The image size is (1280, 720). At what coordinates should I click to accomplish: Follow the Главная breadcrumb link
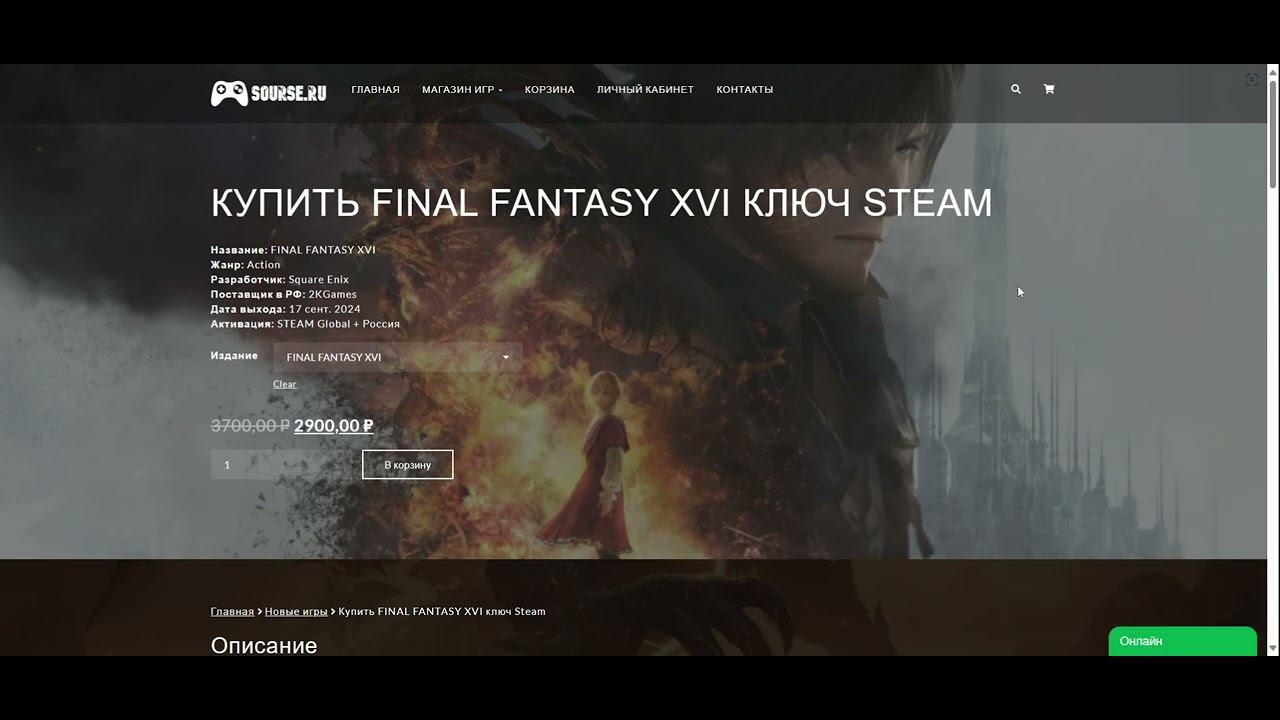point(232,611)
